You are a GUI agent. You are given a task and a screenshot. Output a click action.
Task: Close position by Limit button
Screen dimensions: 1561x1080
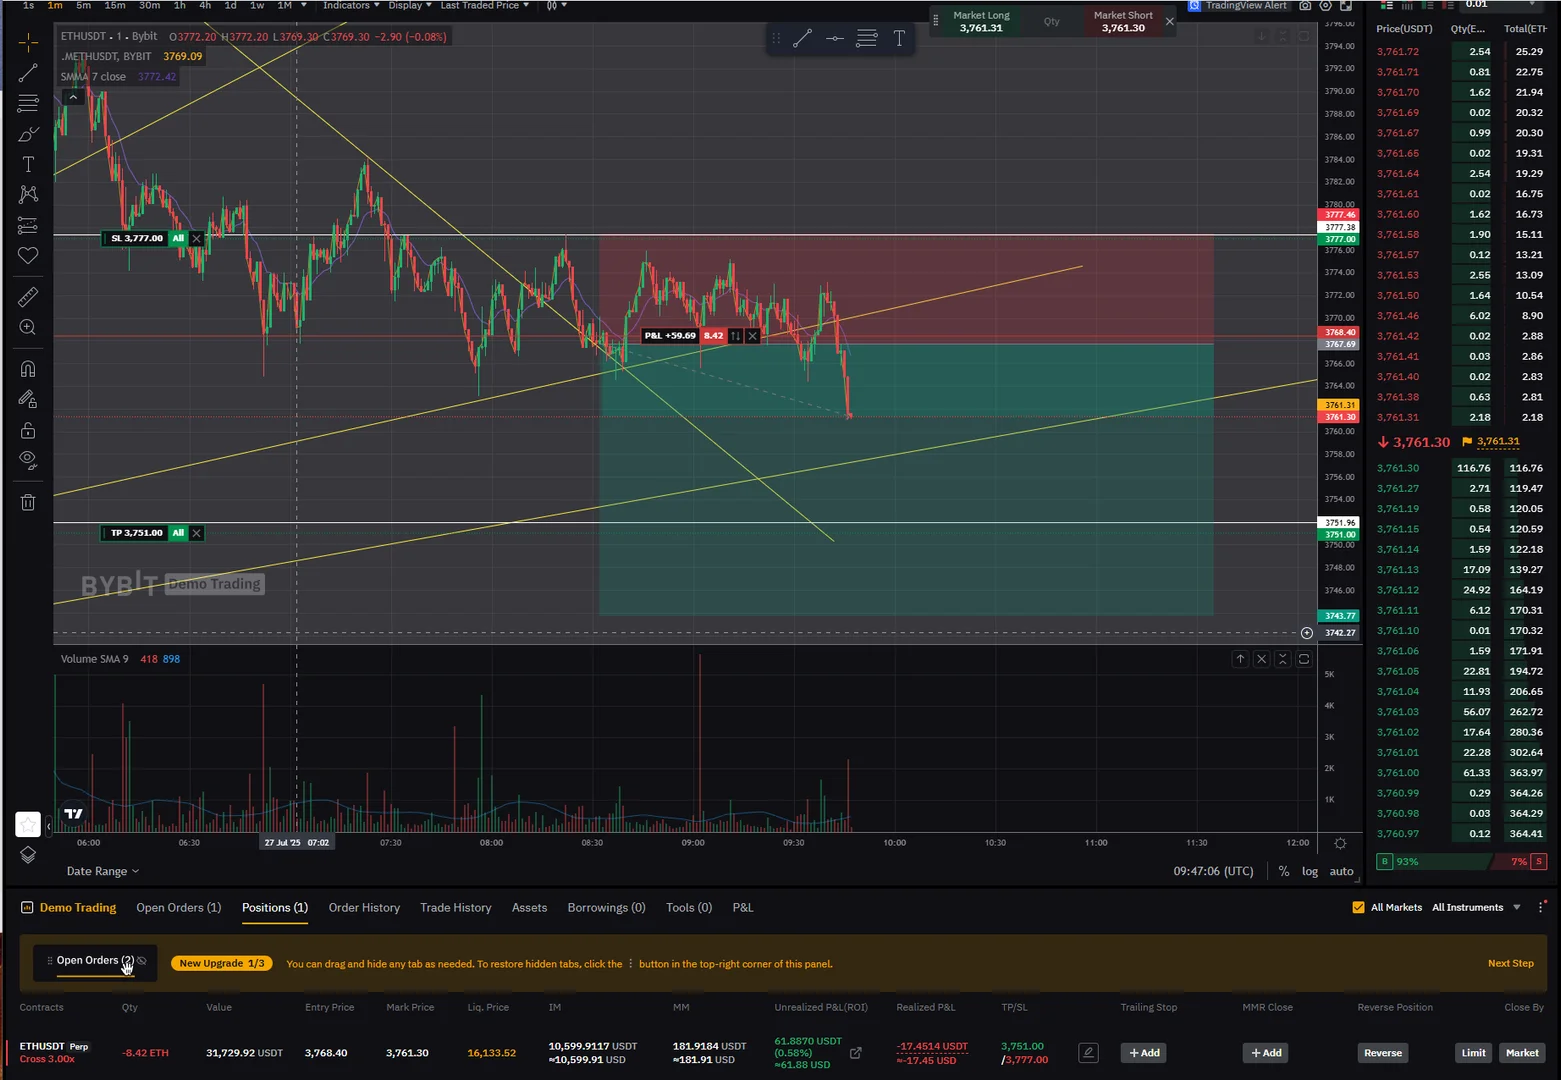1473,1052
